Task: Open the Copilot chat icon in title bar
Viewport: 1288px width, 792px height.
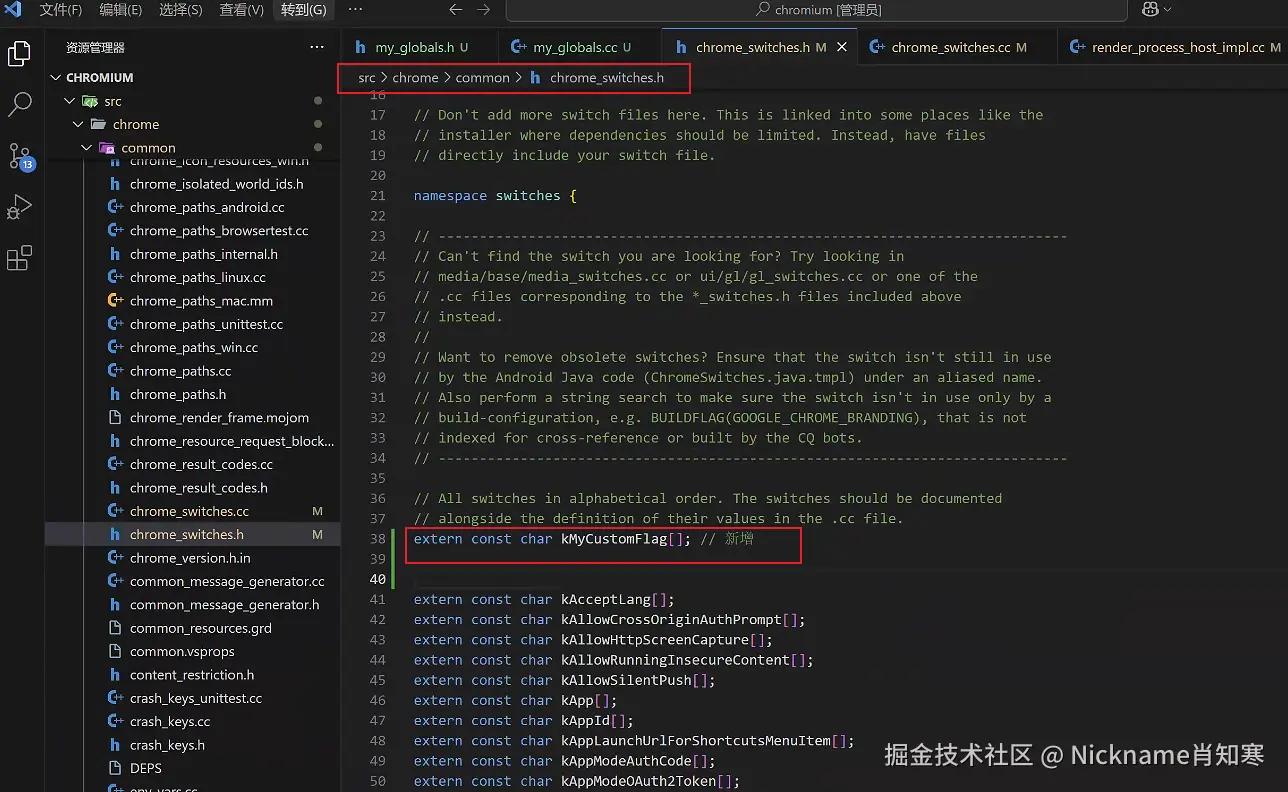Action: point(1150,9)
